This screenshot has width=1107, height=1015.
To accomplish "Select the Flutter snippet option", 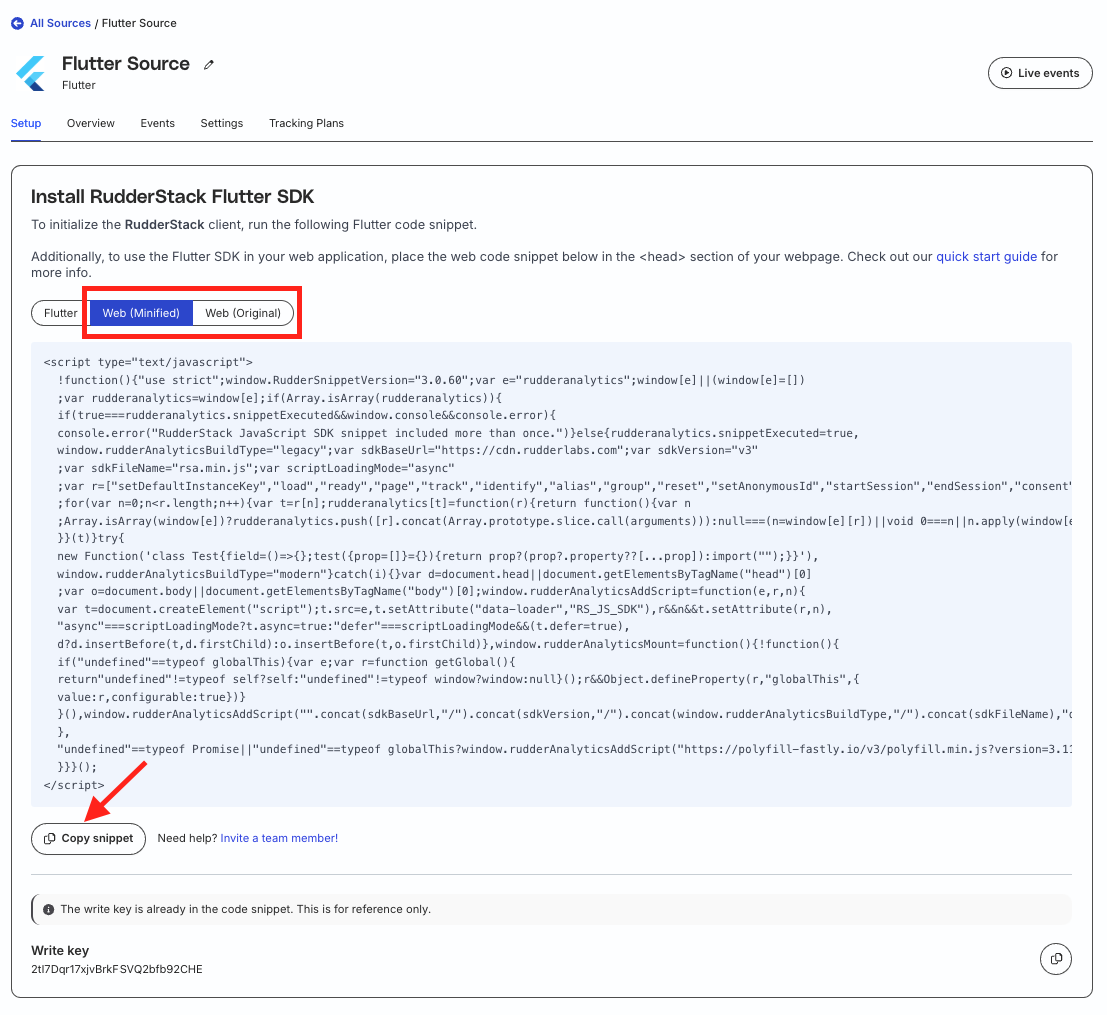I will click(x=61, y=313).
